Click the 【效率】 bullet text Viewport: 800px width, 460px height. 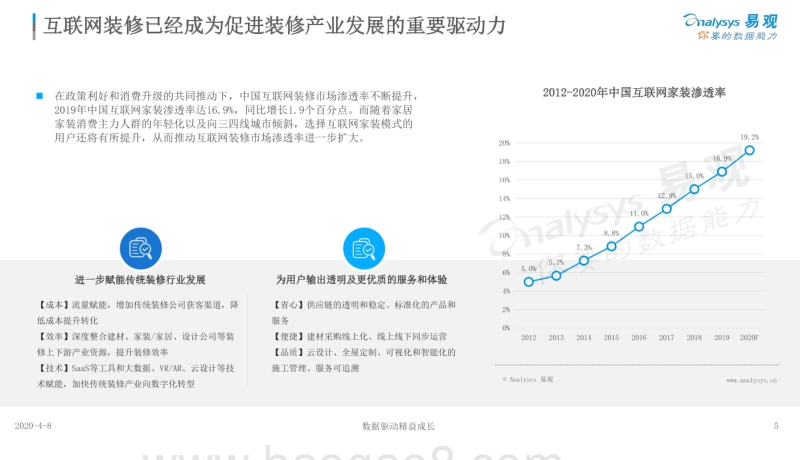[x=136, y=344]
